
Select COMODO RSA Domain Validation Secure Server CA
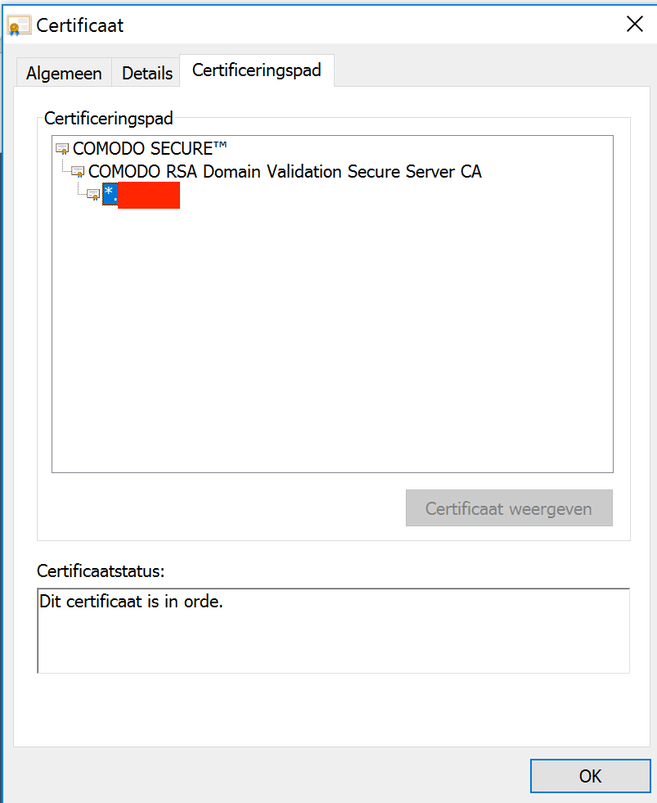pyautogui.click(x=285, y=172)
